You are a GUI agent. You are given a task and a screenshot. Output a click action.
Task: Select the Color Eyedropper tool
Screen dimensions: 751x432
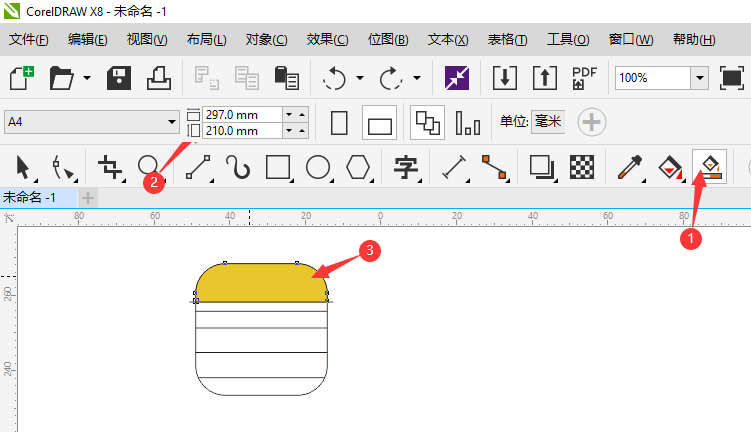point(629,166)
